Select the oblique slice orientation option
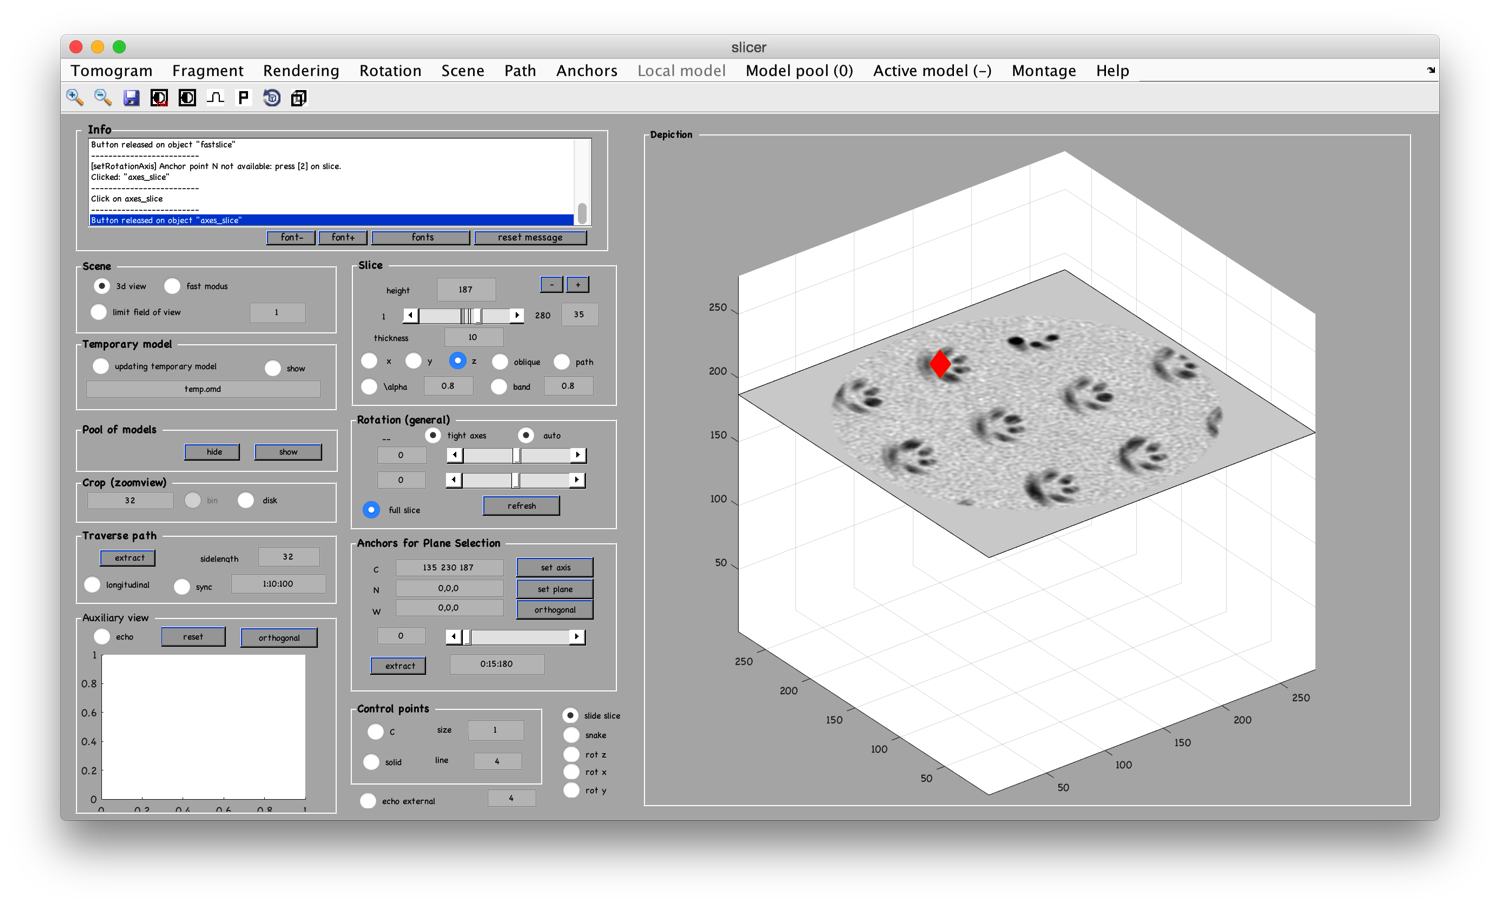Image resolution: width=1500 pixels, height=907 pixels. point(500,361)
